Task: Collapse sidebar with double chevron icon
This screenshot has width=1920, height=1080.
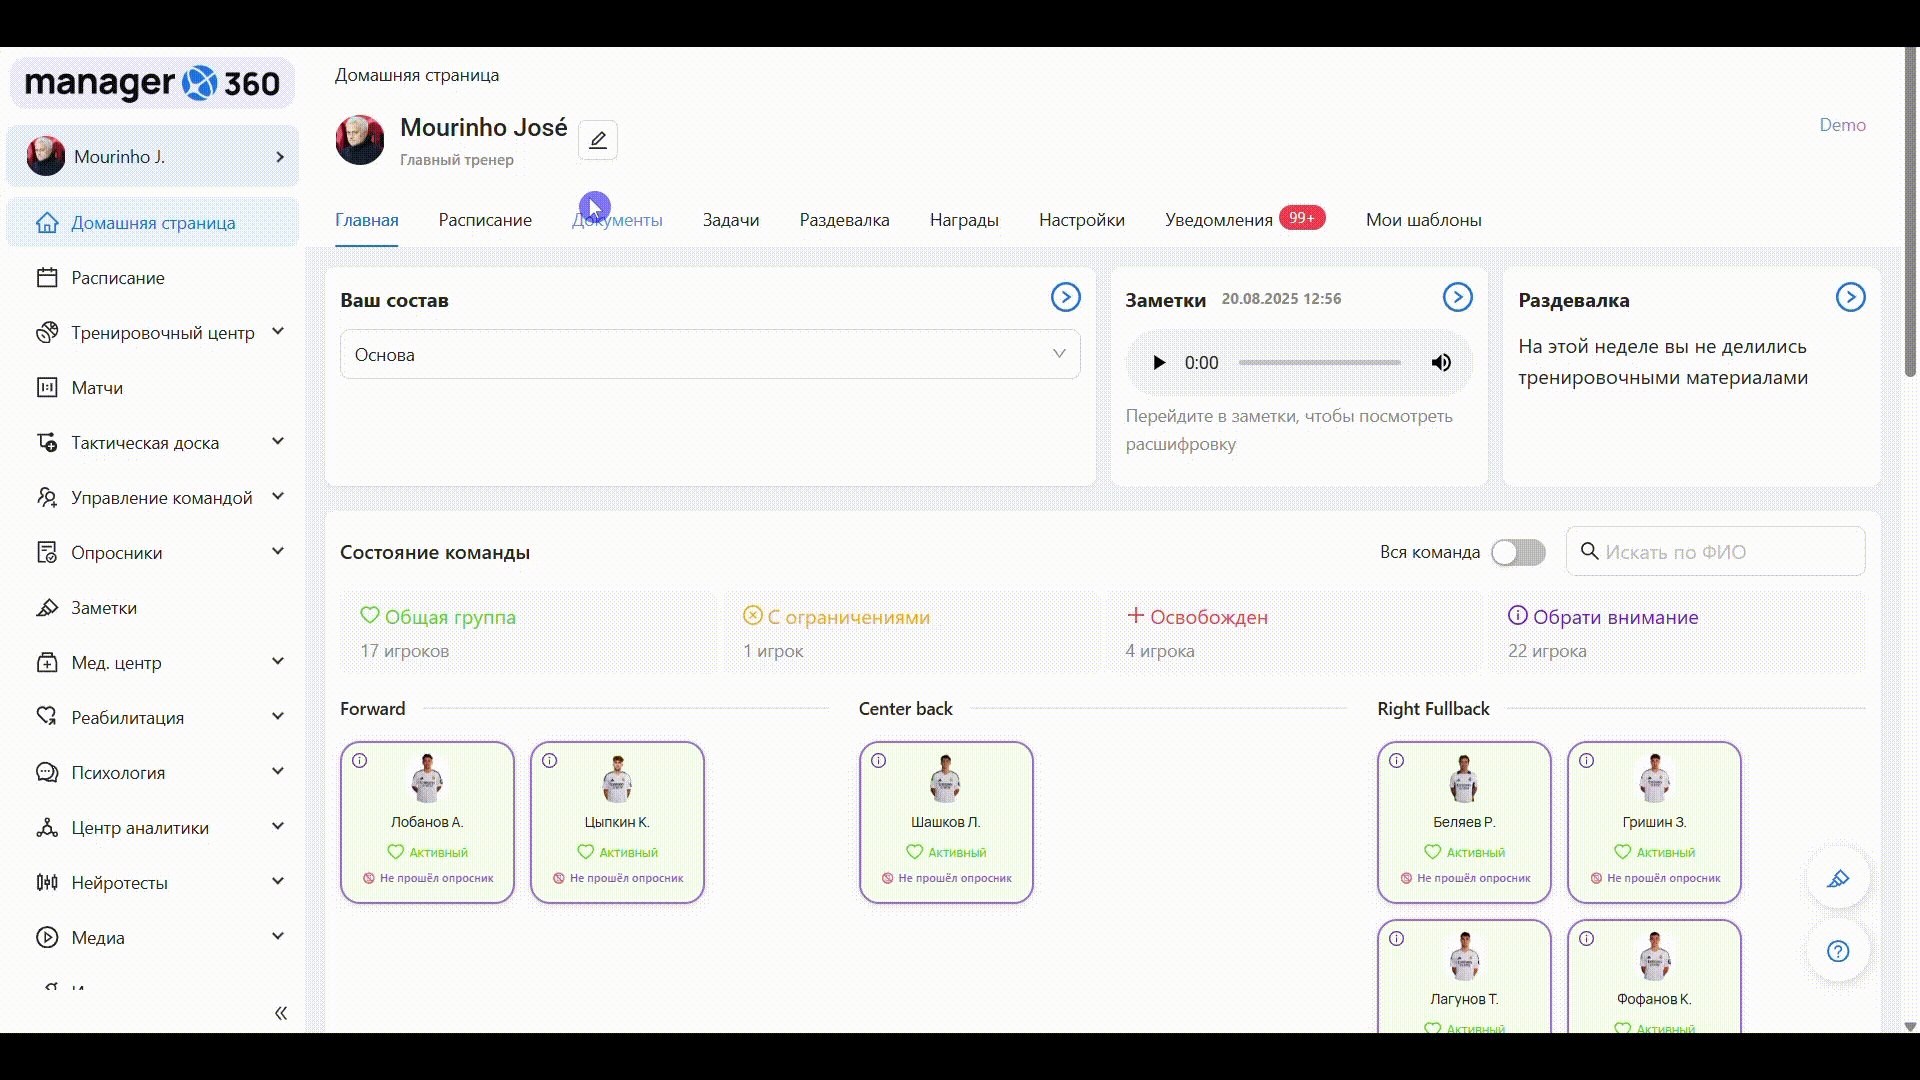Action: click(x=281, y=1013)
